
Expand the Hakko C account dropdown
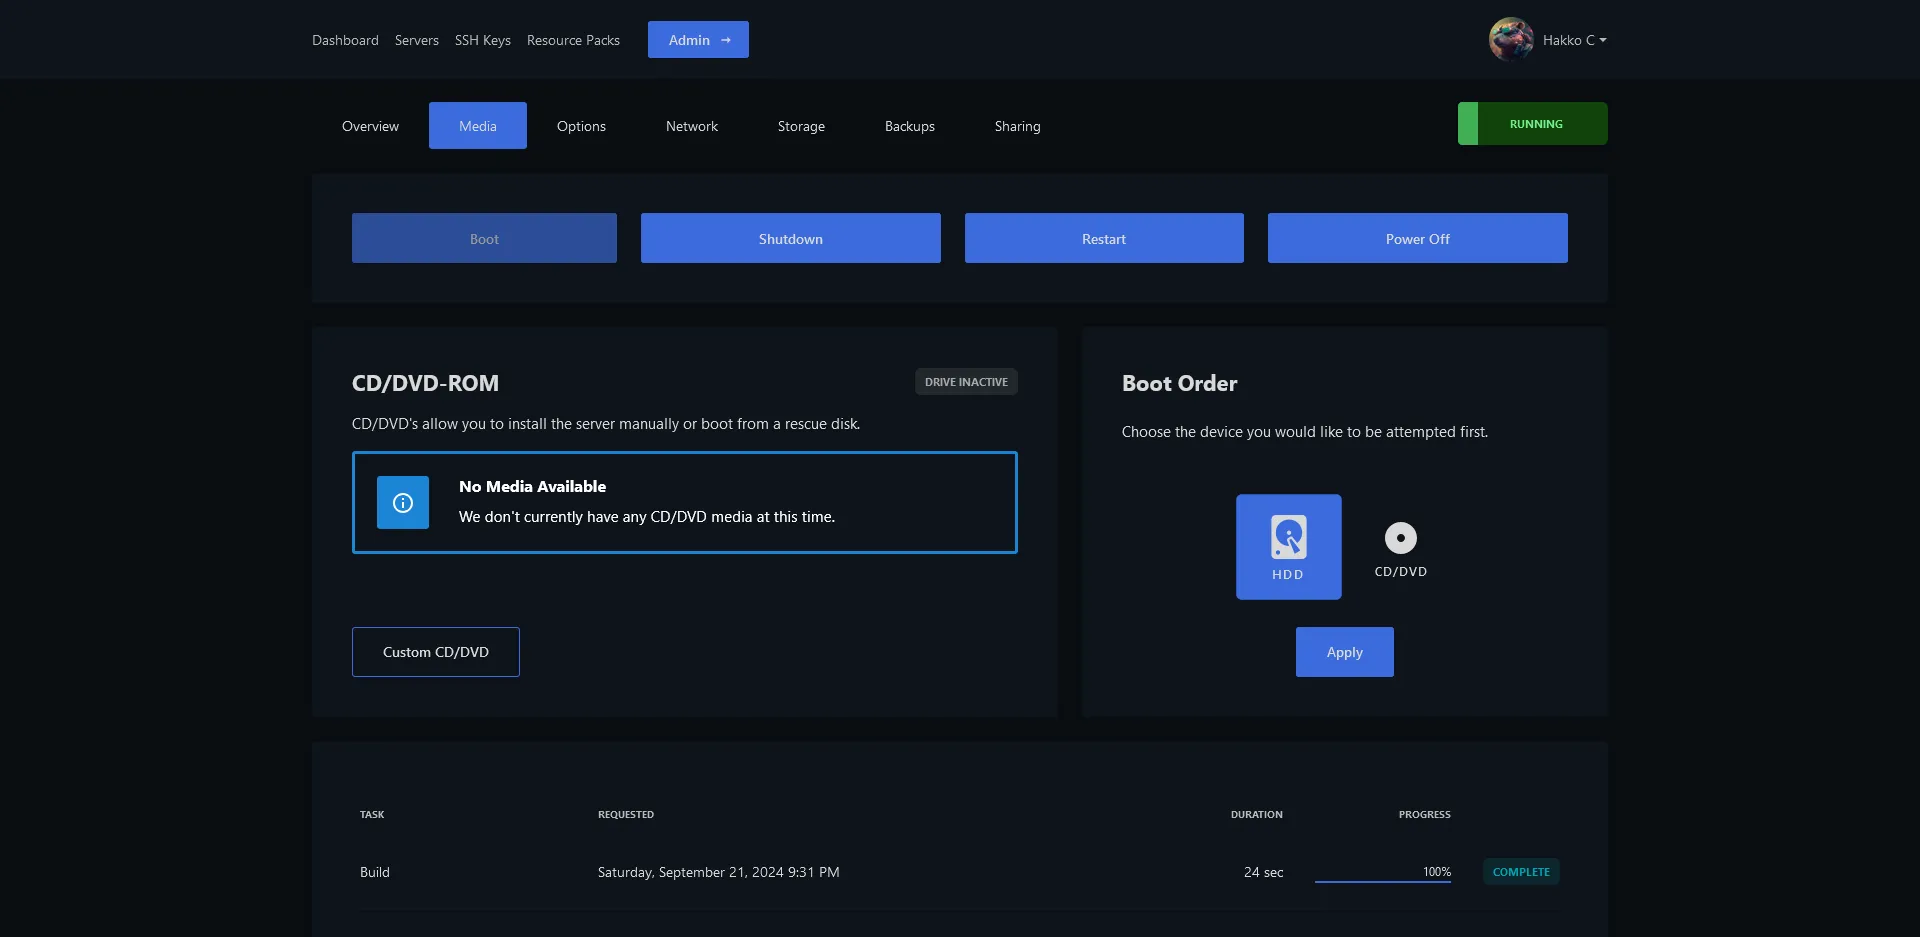click(x=1574, y=40)
